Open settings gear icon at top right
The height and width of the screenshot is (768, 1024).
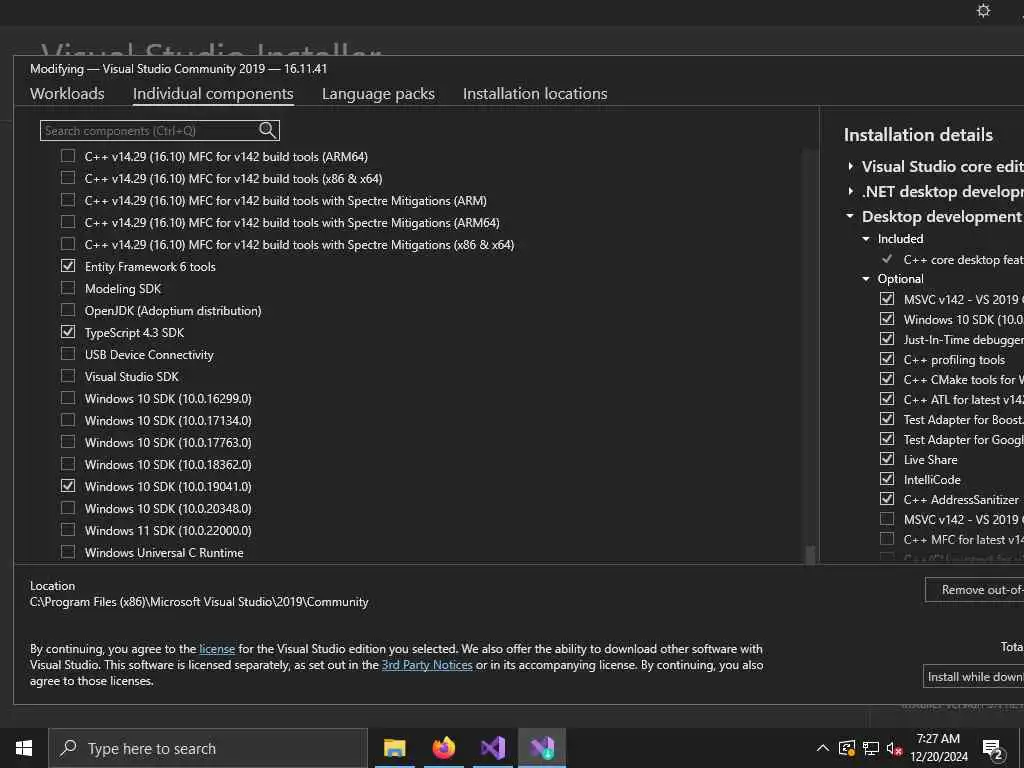pos(984,10)
